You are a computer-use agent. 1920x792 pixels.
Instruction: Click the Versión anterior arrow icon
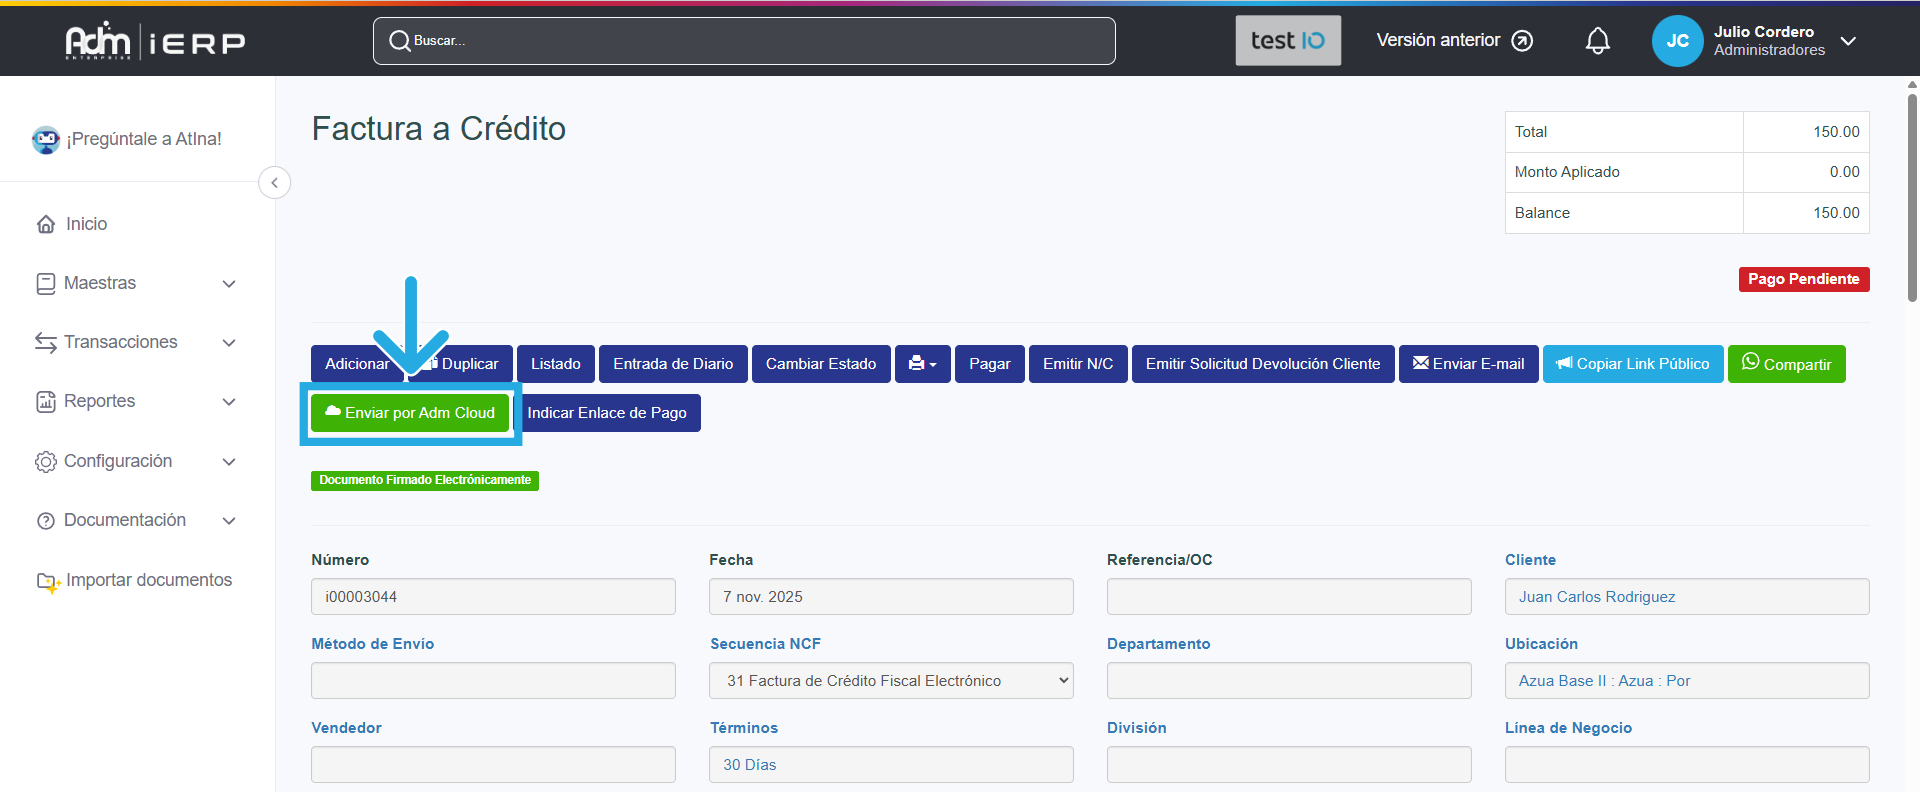point(1522,41)
